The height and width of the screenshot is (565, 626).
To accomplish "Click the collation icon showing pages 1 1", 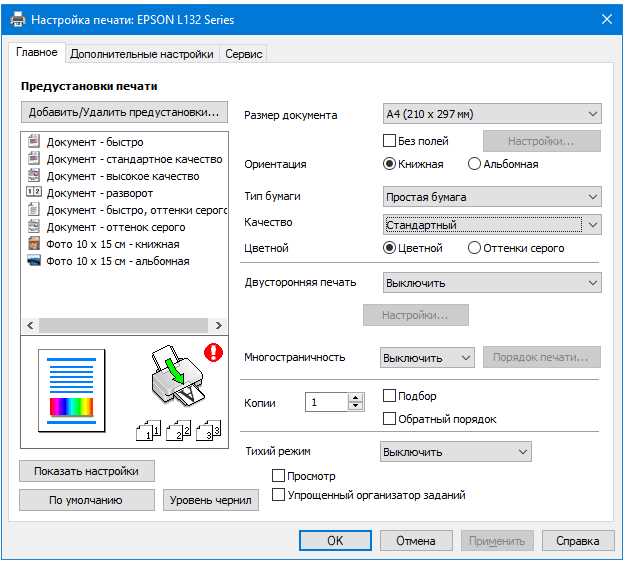I will (149, 431).
